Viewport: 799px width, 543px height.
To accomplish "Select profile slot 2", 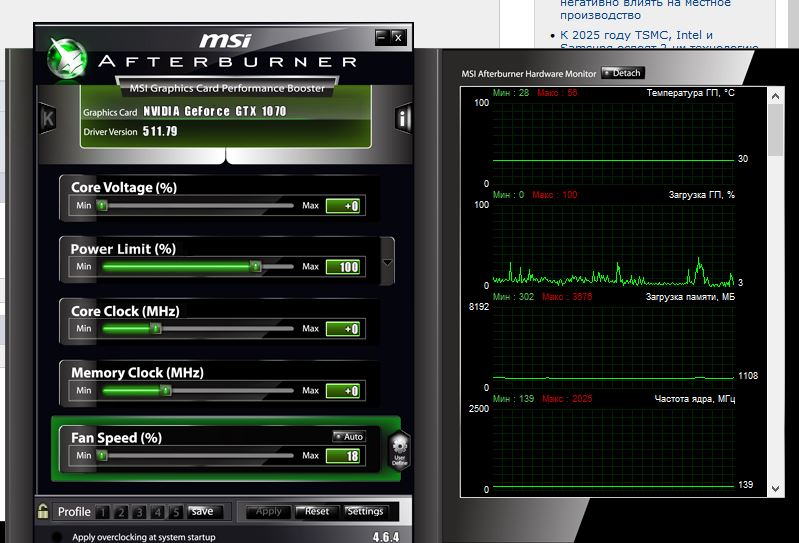I will pos(121,512).
